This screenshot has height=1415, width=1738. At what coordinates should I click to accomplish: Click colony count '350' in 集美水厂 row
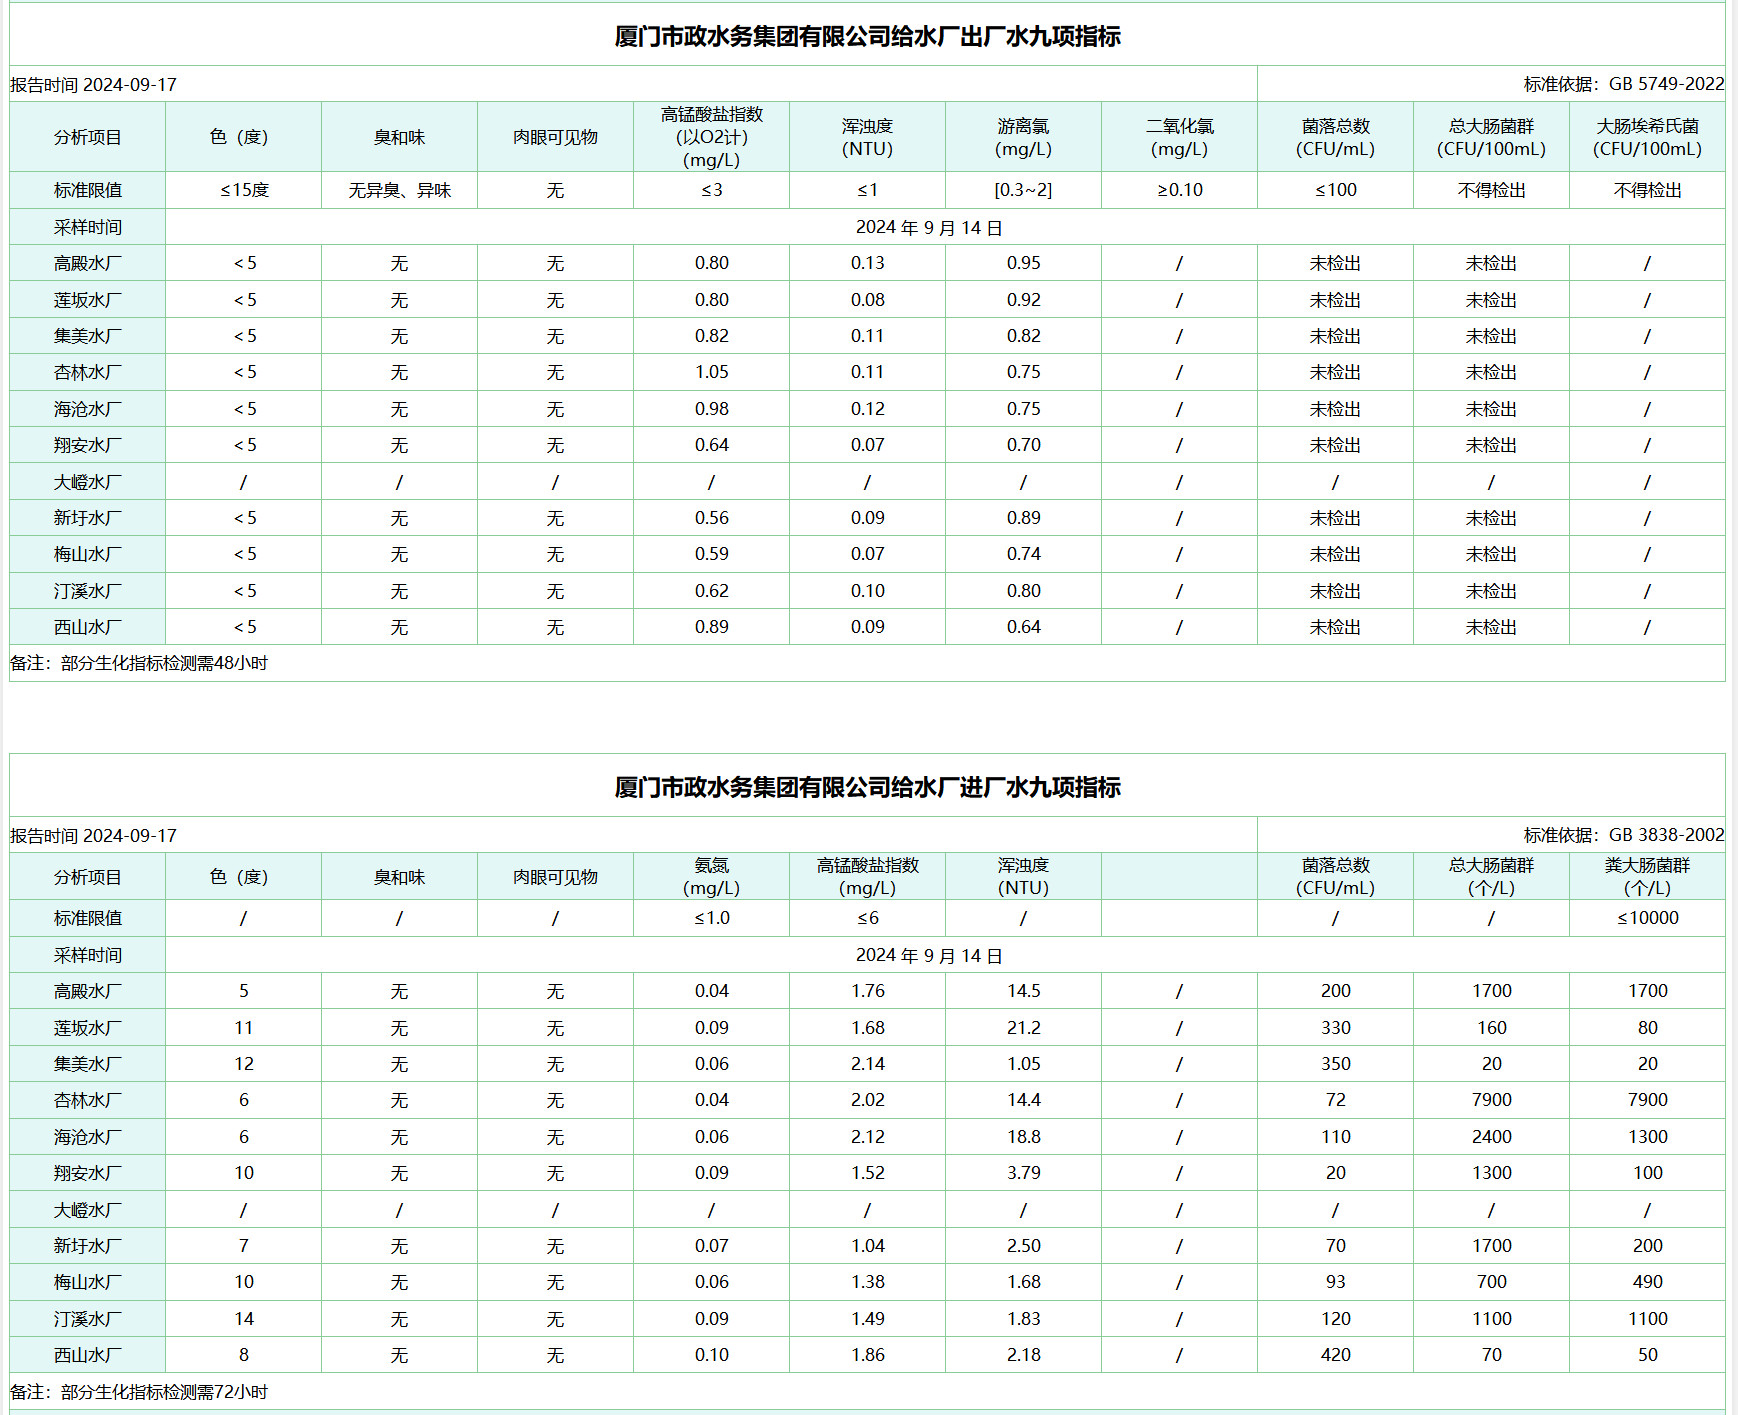pos(1335,1064)
